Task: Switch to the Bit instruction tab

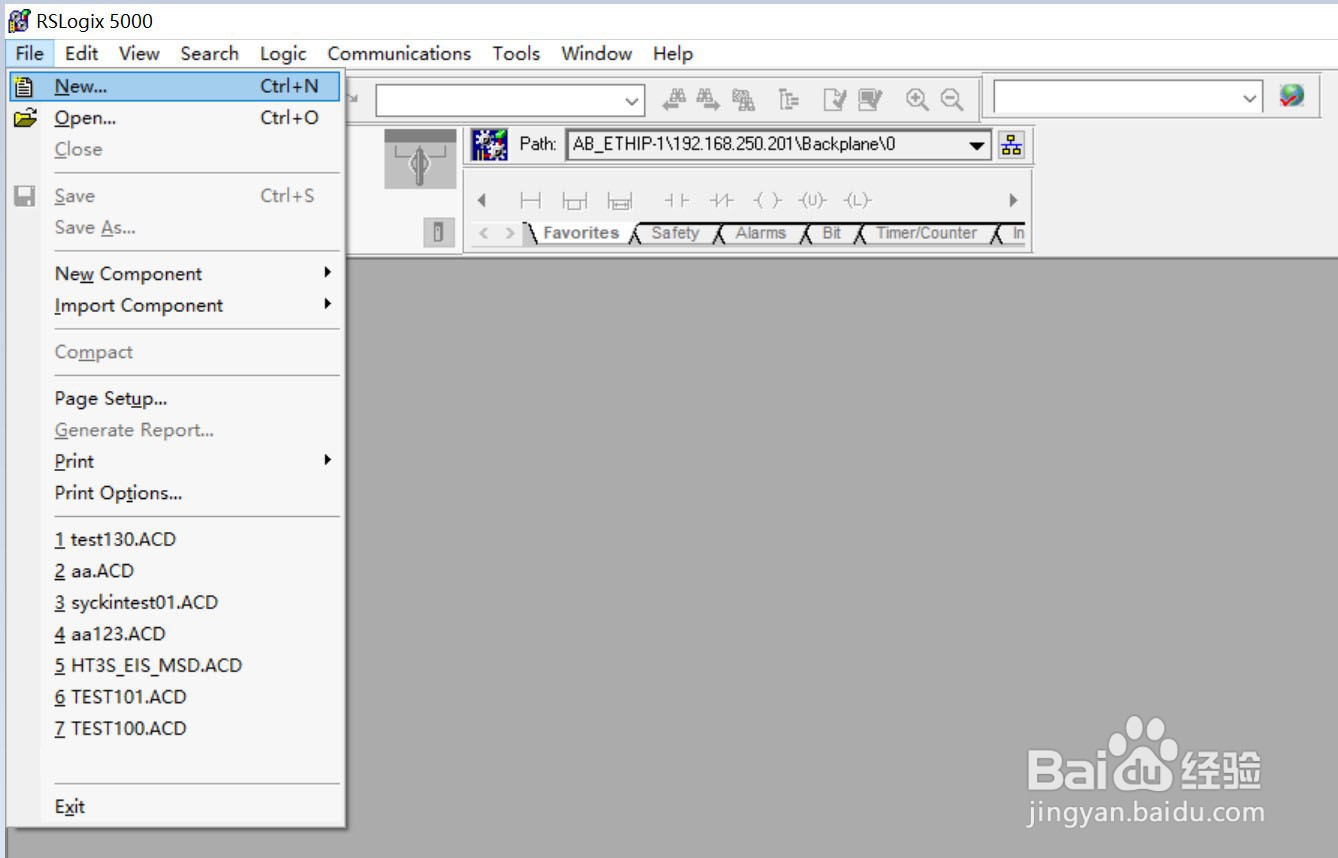Action: click(x=831, y=233)
